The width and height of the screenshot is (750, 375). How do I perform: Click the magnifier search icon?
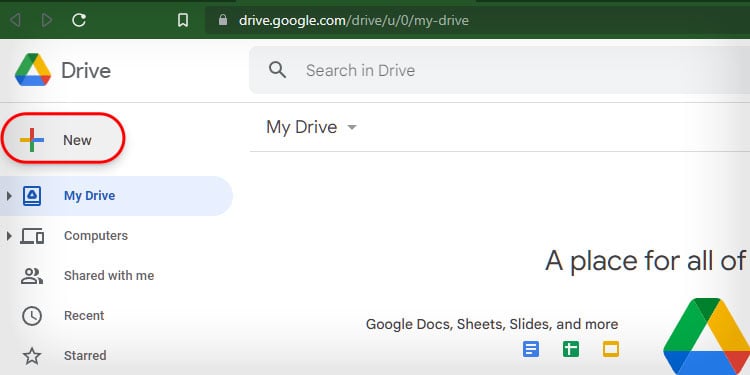pyautogui.click(x=277, y=70)
